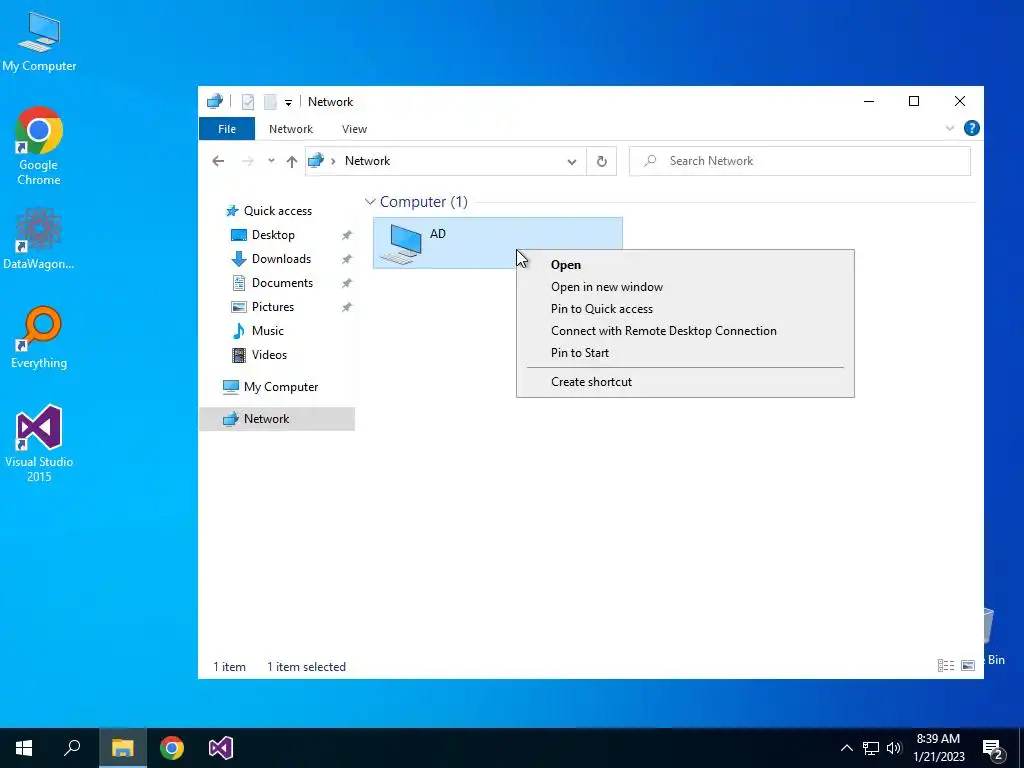Click the pin icon beside Documents
The height and width of the screenshot is (768, 1024).
coord(347,283)
